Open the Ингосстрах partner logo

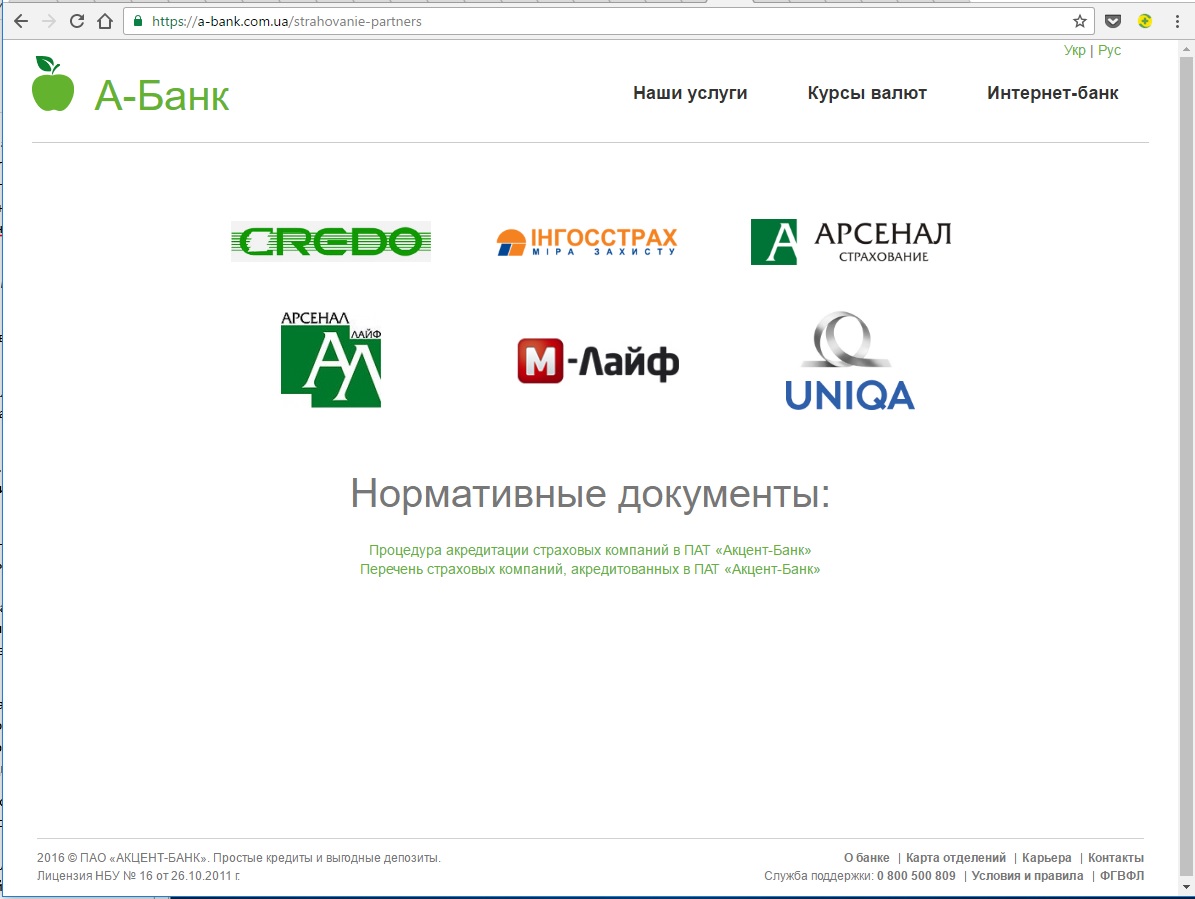click(587, 242)
